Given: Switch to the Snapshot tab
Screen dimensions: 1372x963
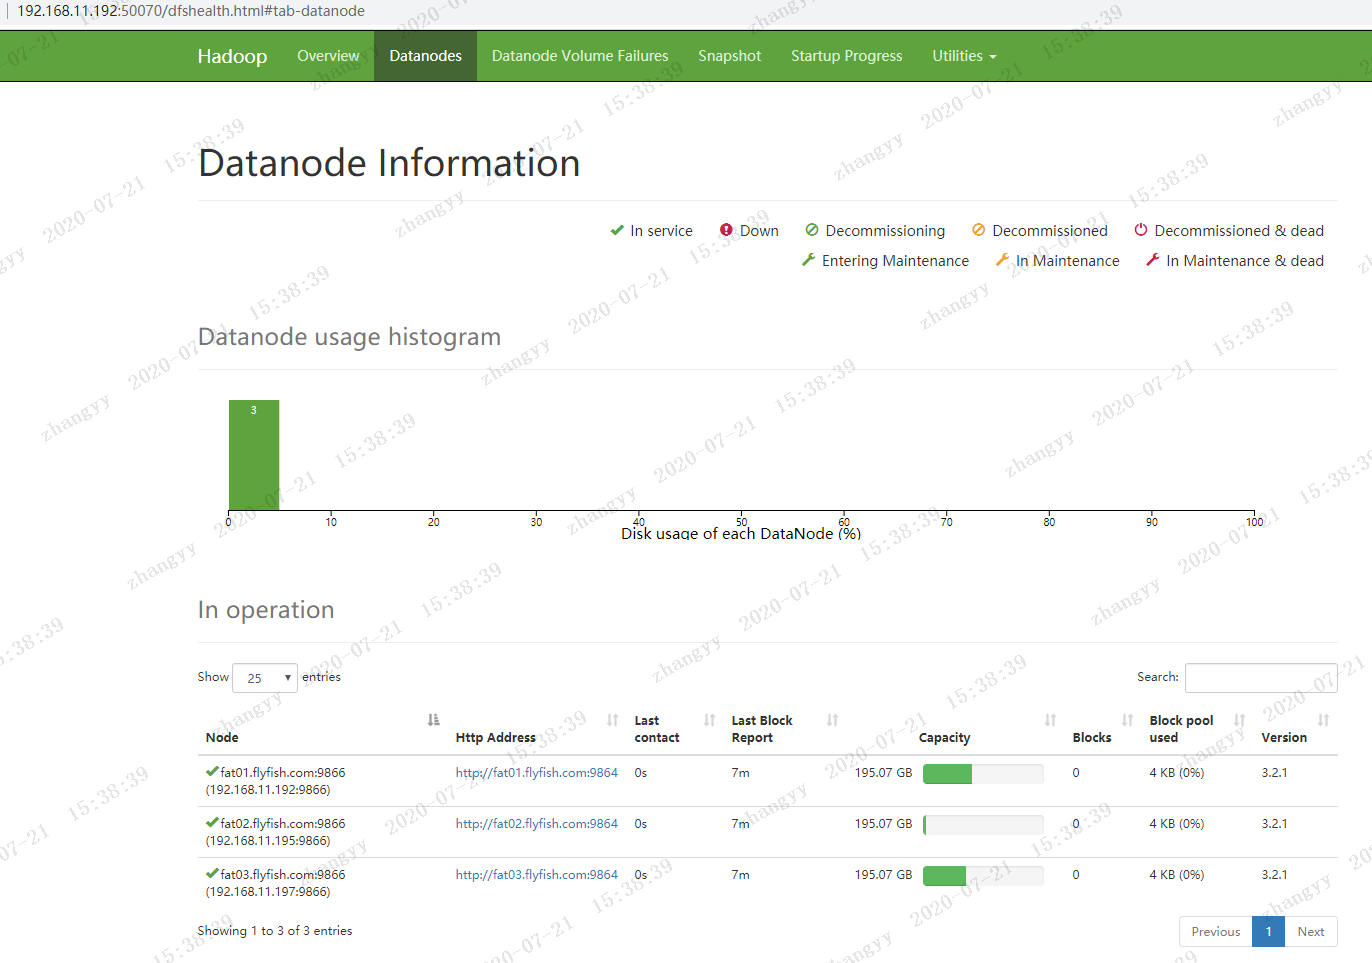Looking at the screenshot, I should click(x=729, y=56).
